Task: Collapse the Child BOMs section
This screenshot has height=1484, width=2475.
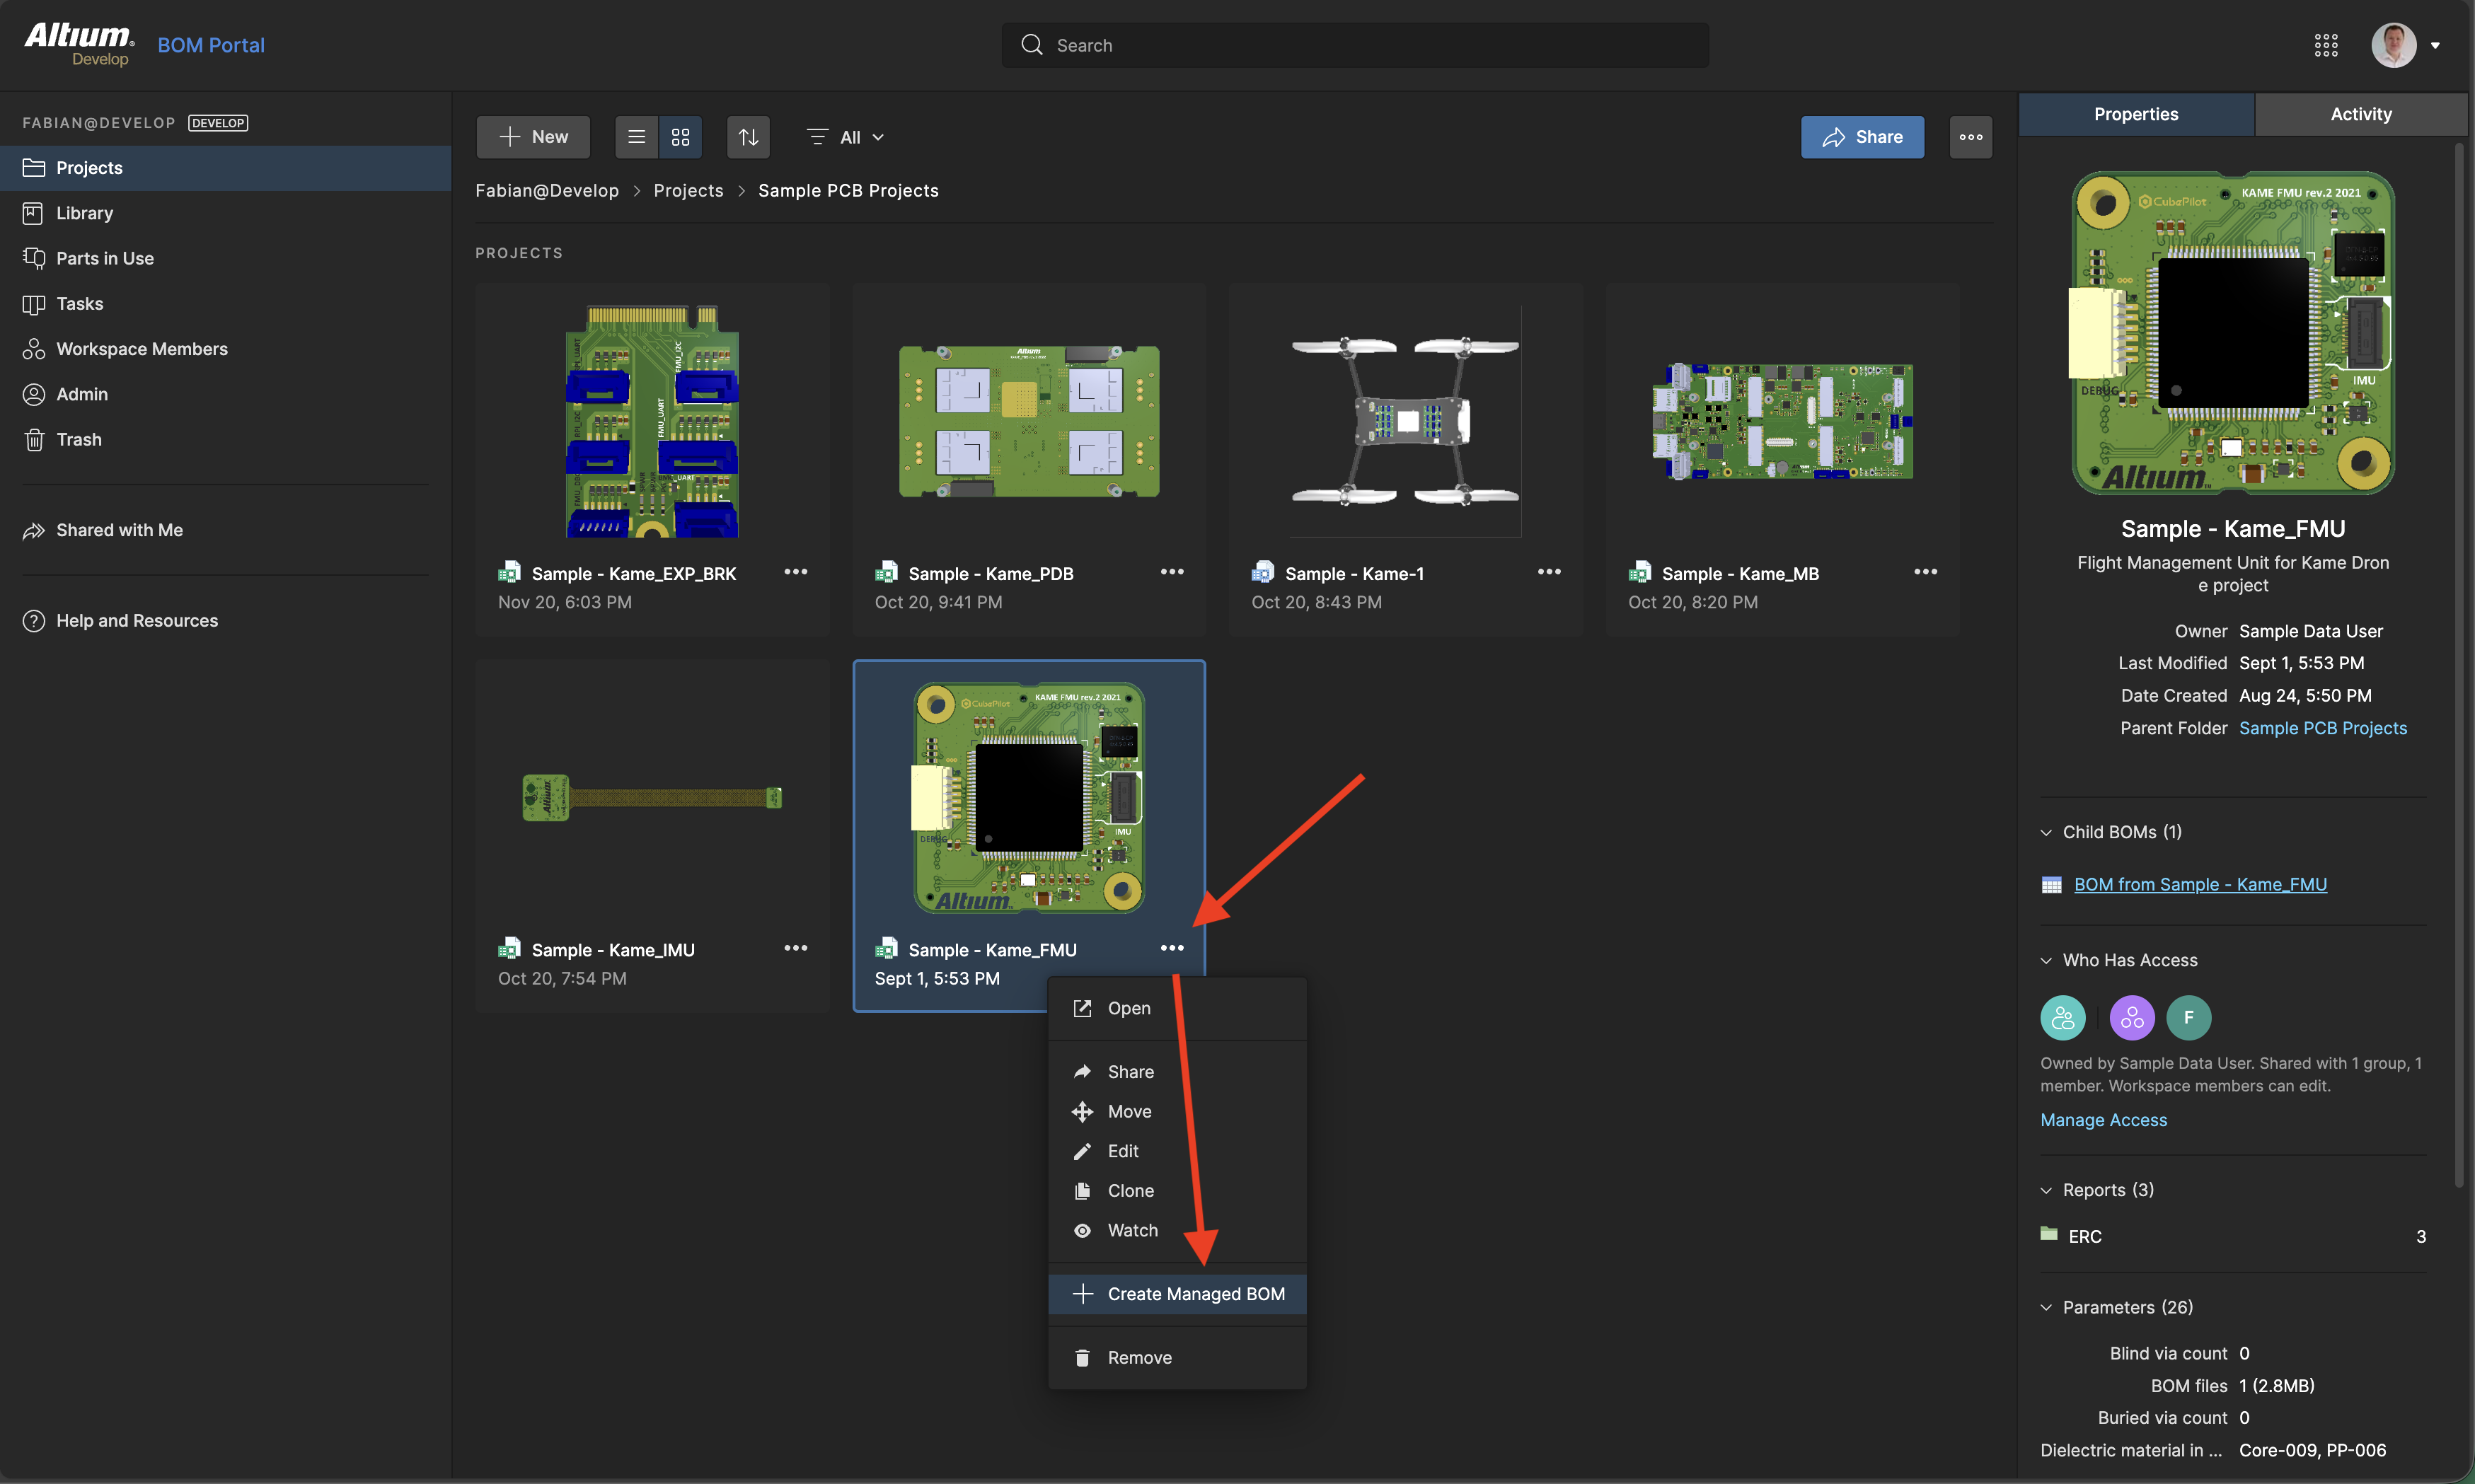Action: click(x=2046, y=831)
